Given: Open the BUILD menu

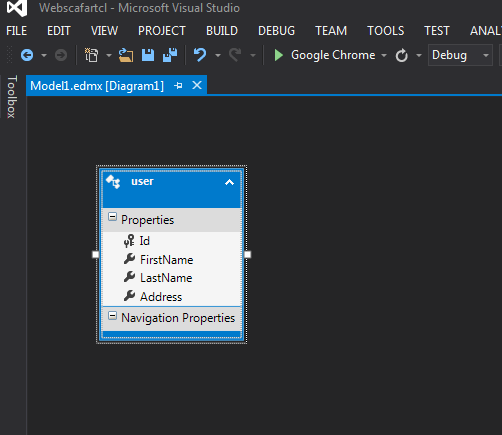Looking at the screenshot, I should click(222, 31).
